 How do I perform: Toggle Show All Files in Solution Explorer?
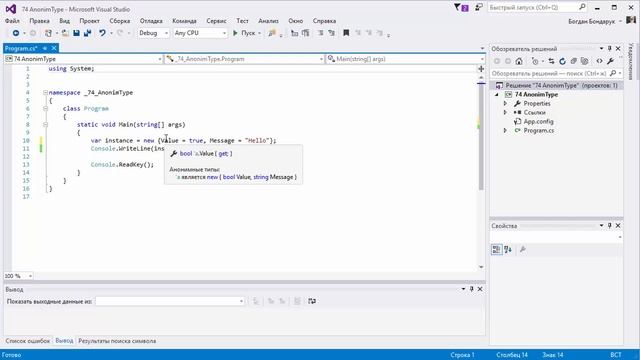(584, 61)
